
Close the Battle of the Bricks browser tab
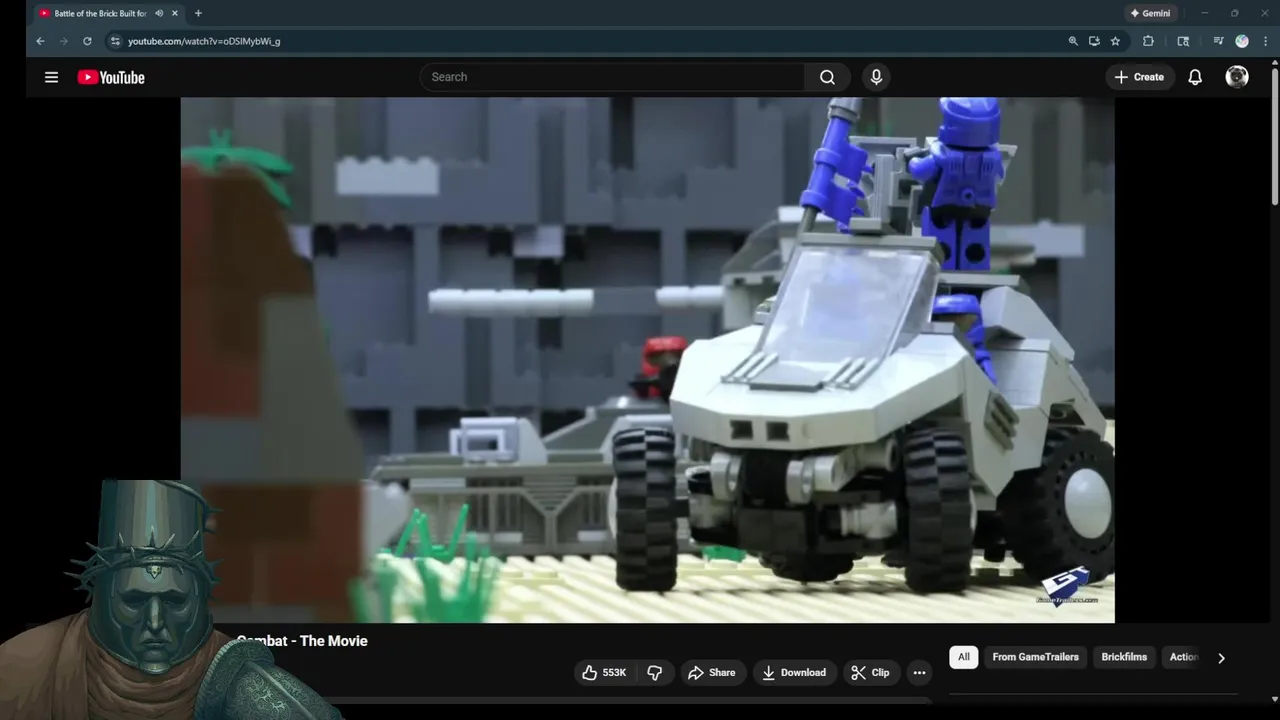coord(175,14)
